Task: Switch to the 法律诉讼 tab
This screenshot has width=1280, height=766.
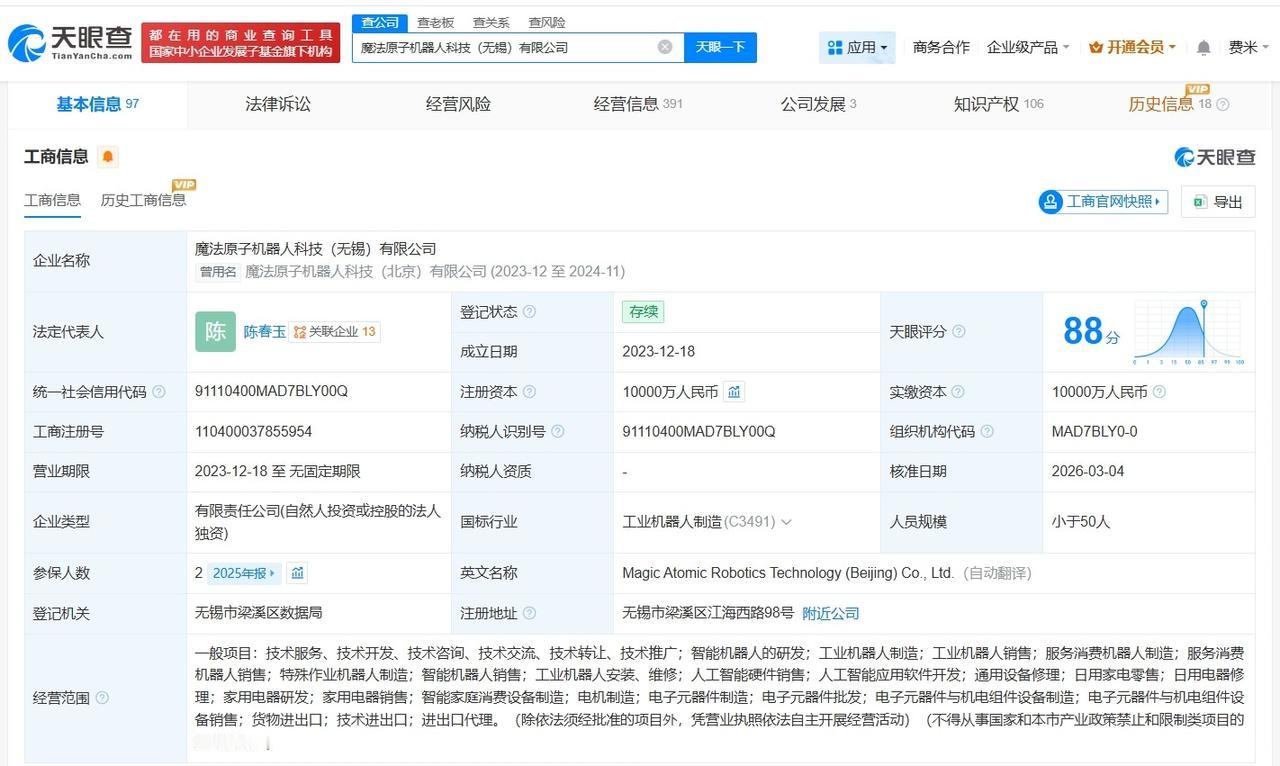Action: [x=278, y=104]
